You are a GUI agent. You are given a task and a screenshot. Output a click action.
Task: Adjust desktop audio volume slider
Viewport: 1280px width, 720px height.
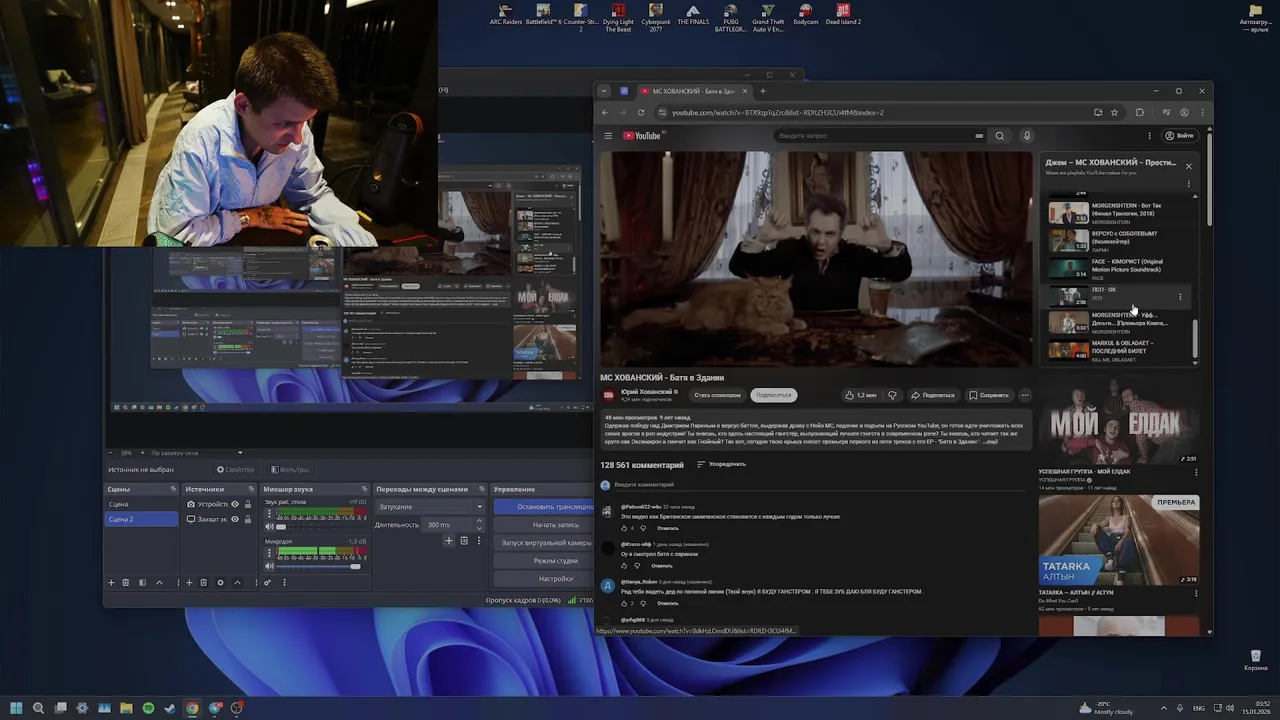click(322, 527)
